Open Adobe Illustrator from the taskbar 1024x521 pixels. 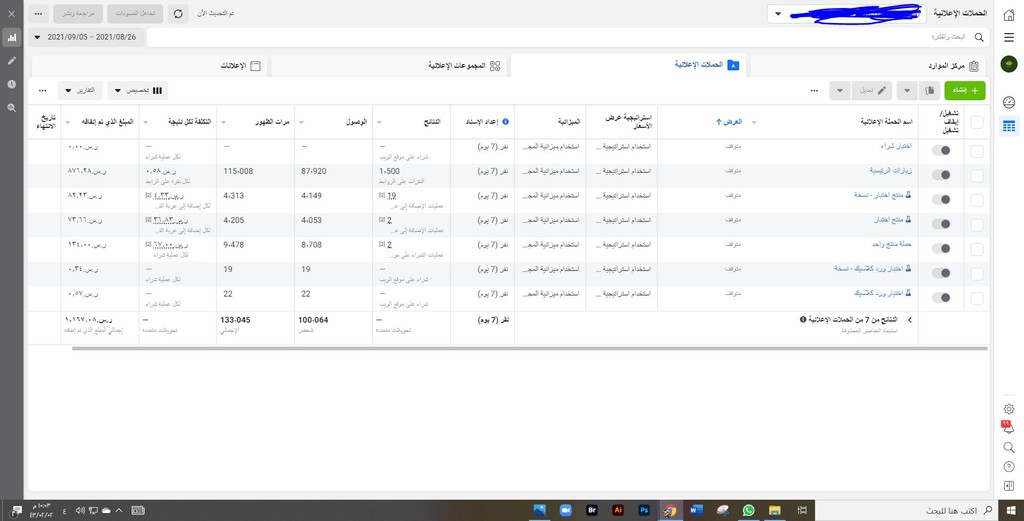click(618, 511)
